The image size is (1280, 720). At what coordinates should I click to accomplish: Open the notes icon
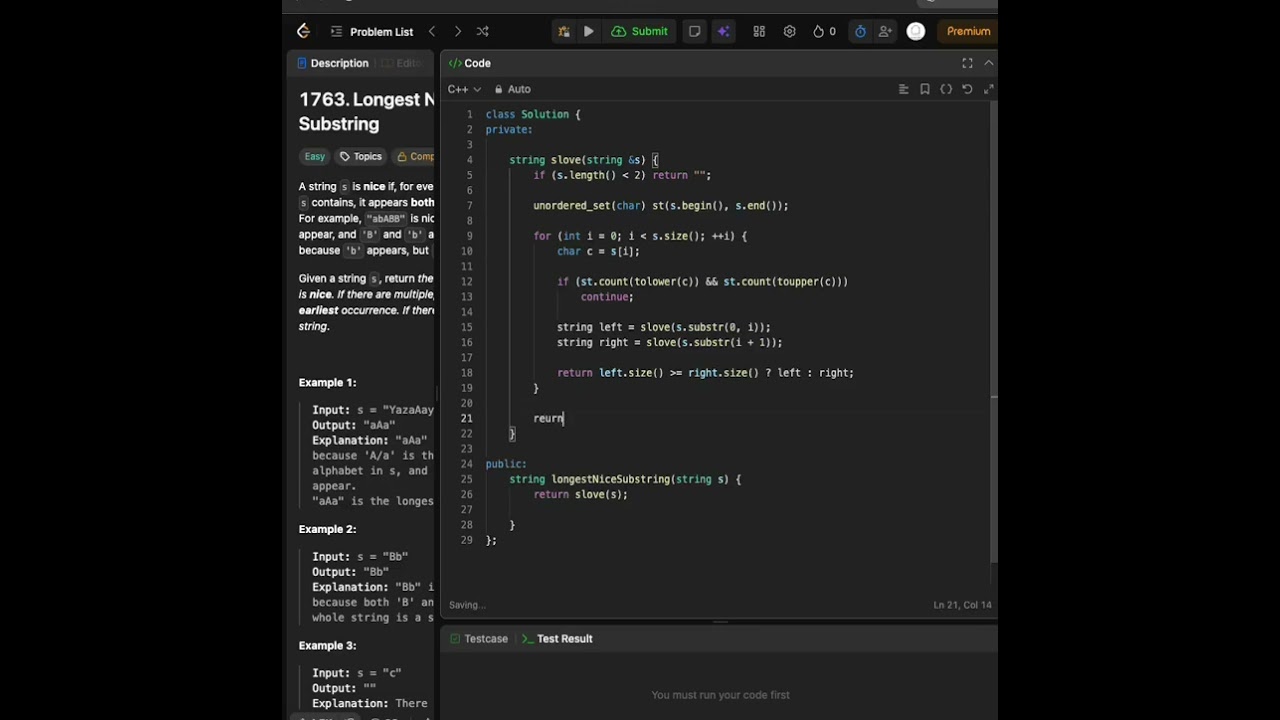[694, 31]
